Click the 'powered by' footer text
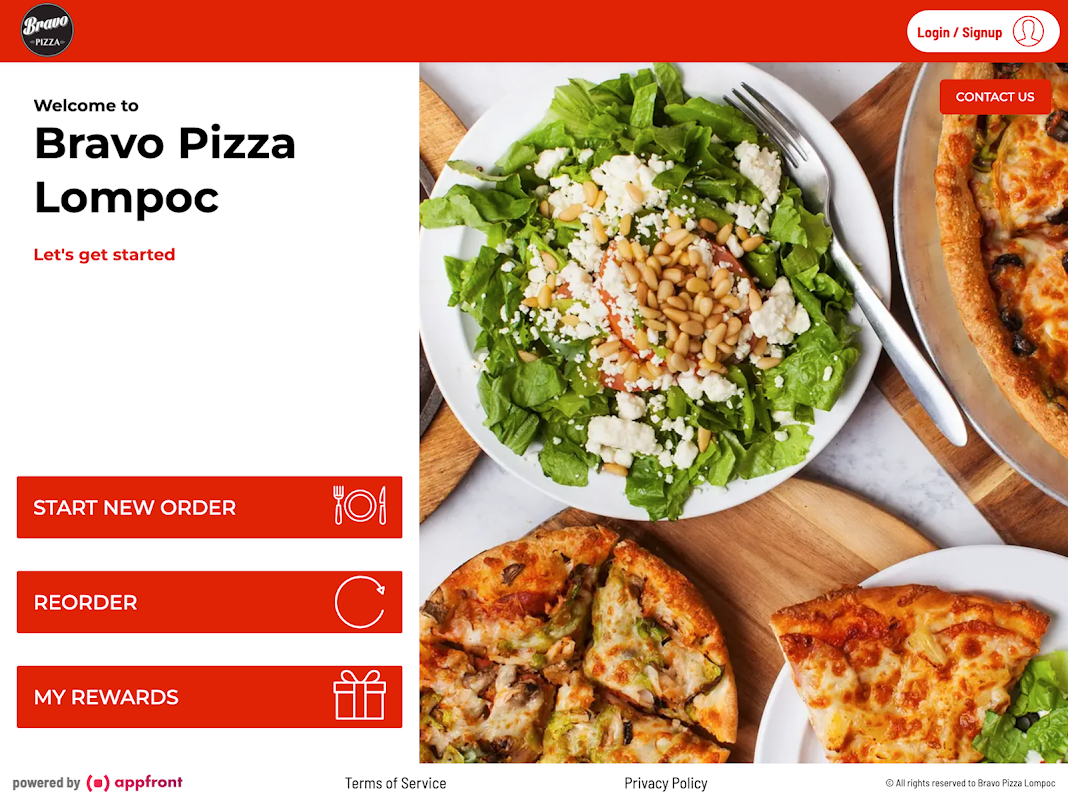Screen dimensions: 1068x800 click(46, 782)
